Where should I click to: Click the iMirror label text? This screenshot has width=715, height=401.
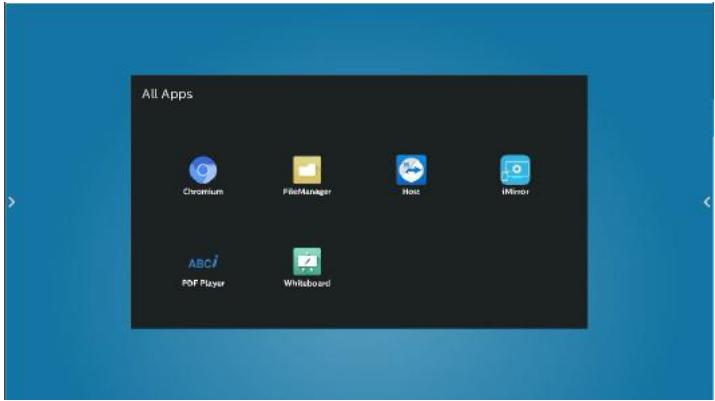pyautogui.click(x=515, y=192)
